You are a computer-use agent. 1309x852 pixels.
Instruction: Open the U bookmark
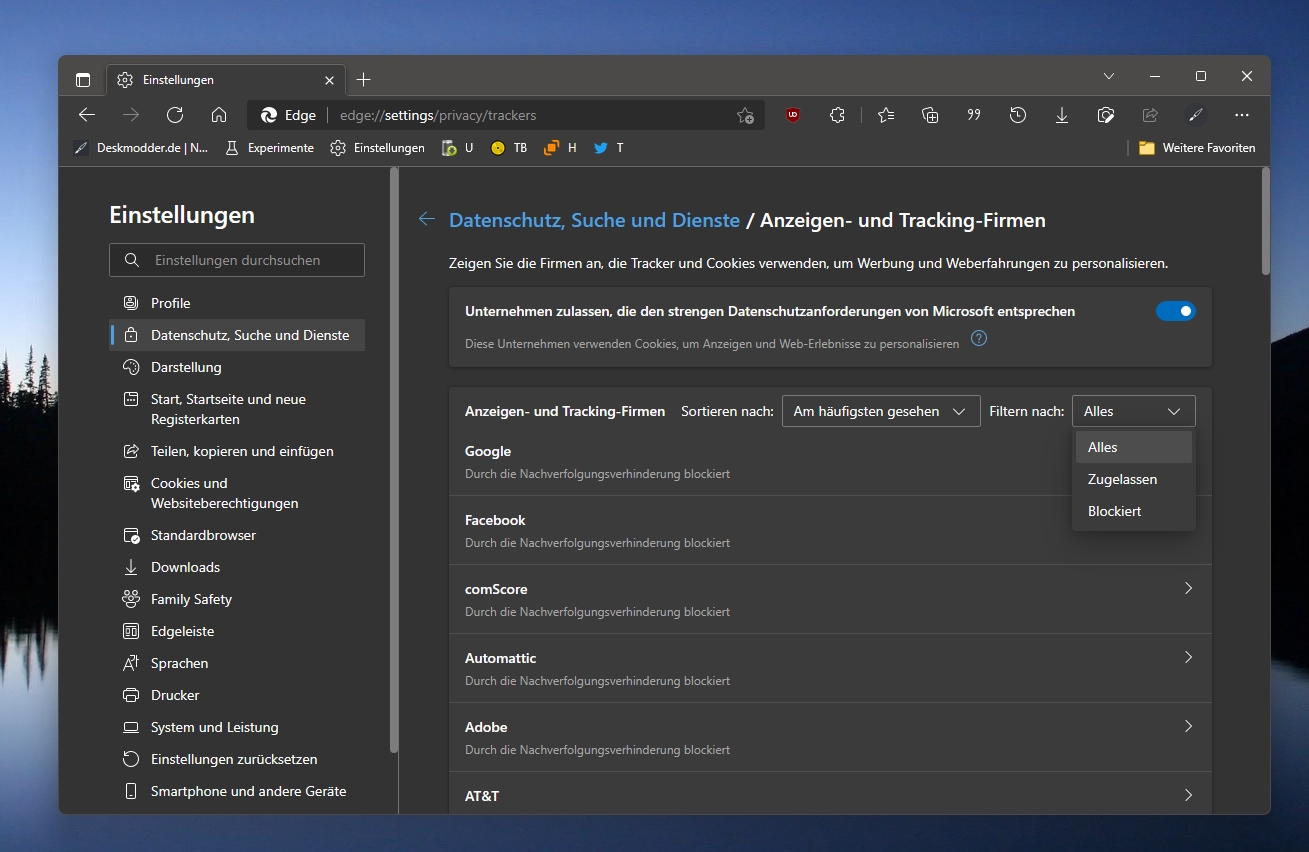point(458,147)
